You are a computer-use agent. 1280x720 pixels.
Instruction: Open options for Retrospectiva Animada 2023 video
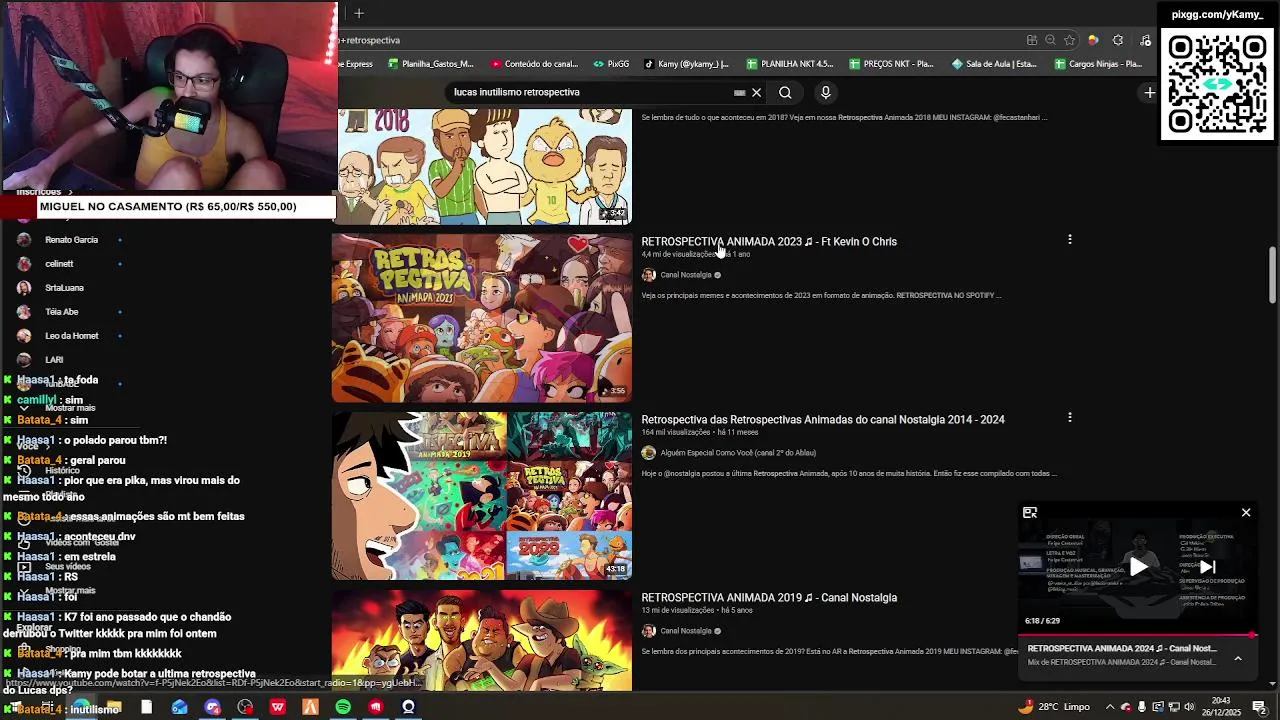click(x=1070, y=240)
